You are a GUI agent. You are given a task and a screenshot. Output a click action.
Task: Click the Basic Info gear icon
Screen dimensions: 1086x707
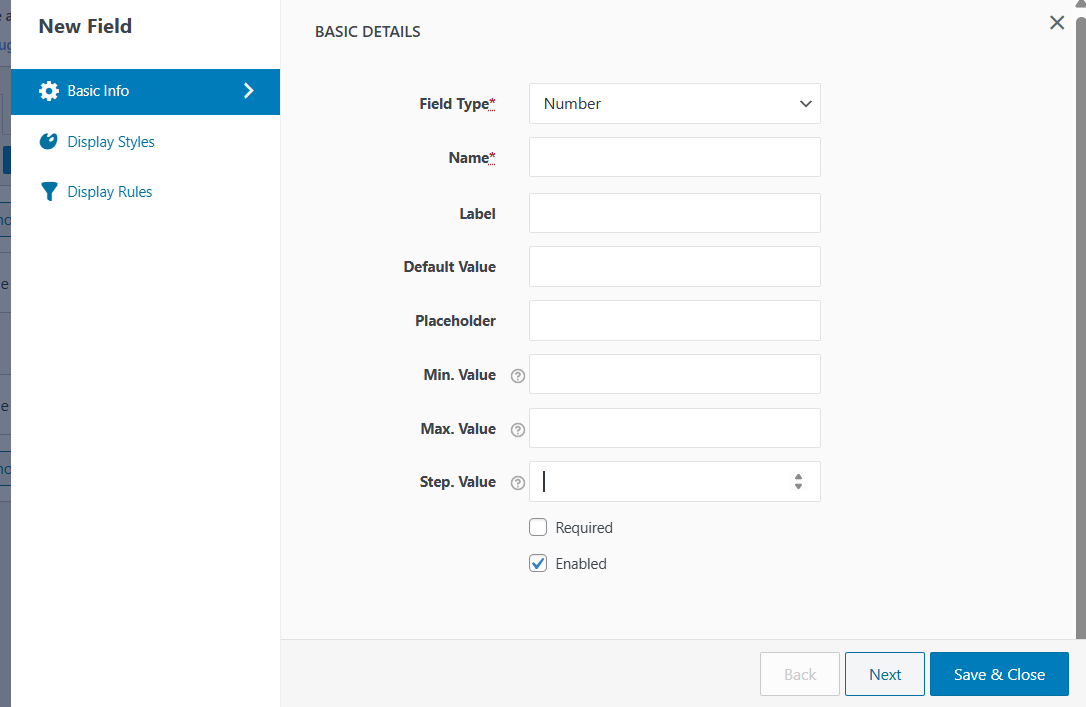(49, 91)
